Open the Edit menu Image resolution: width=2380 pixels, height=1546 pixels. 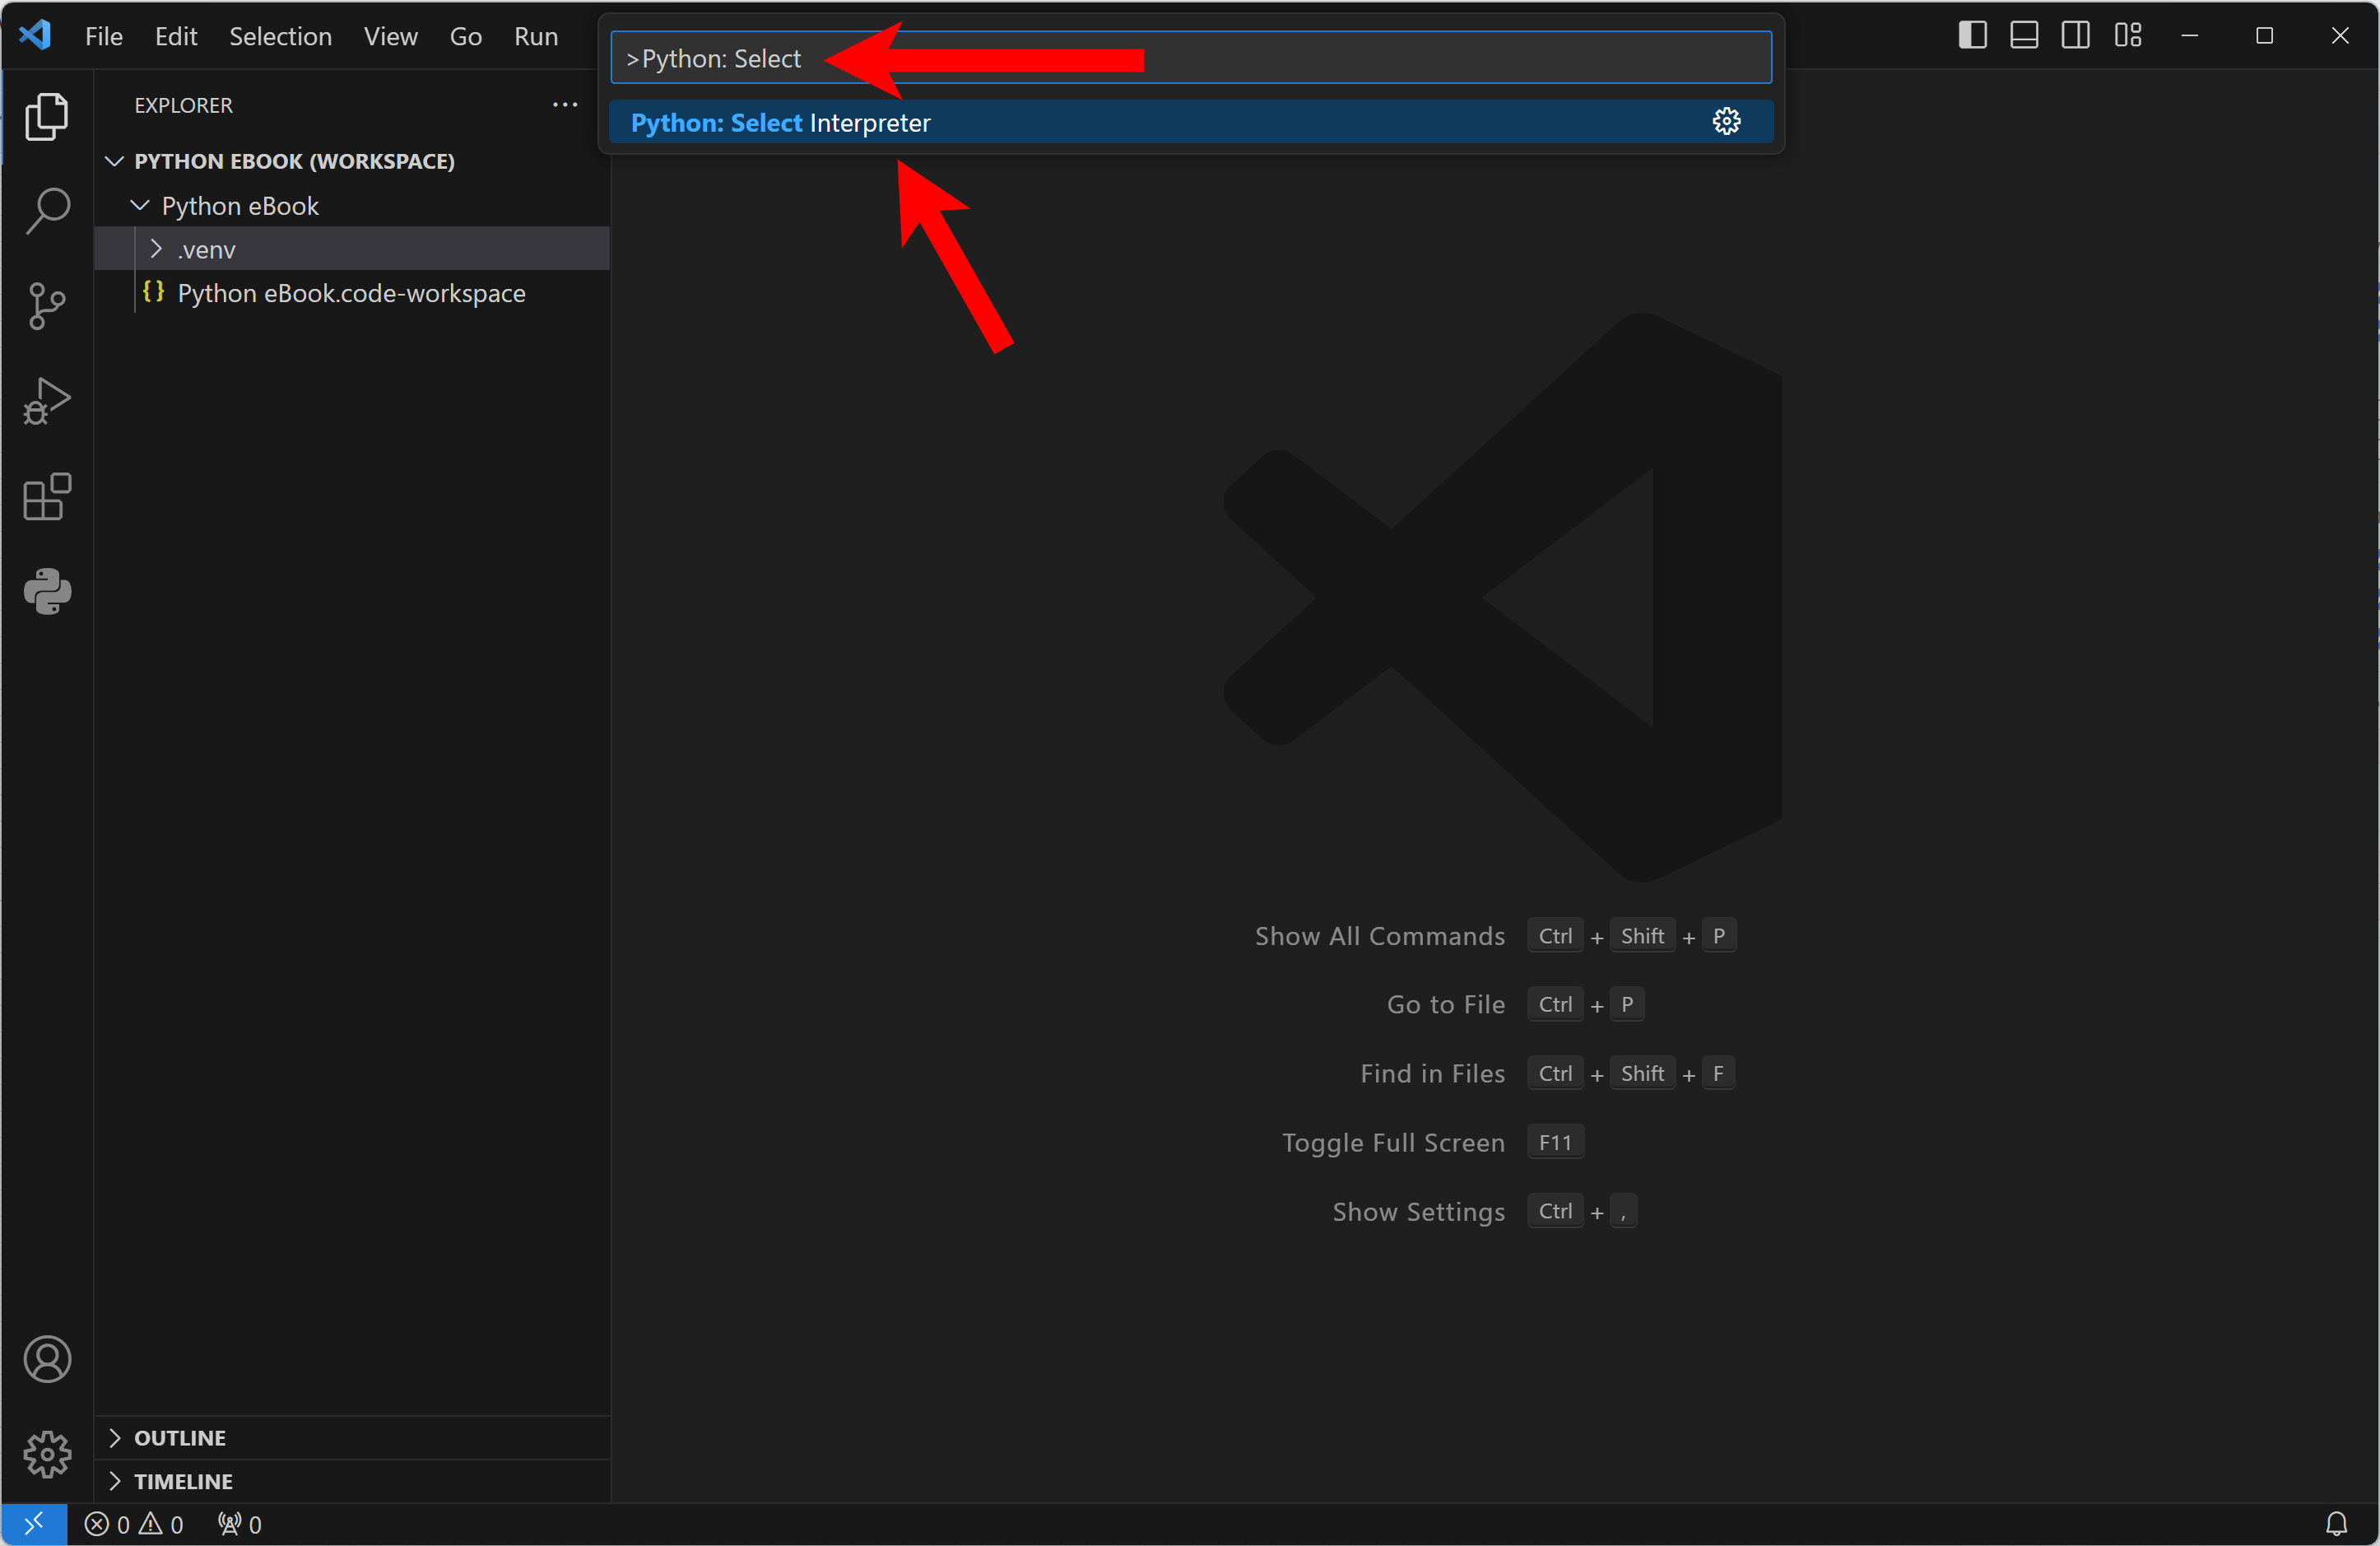pos(176,36)
